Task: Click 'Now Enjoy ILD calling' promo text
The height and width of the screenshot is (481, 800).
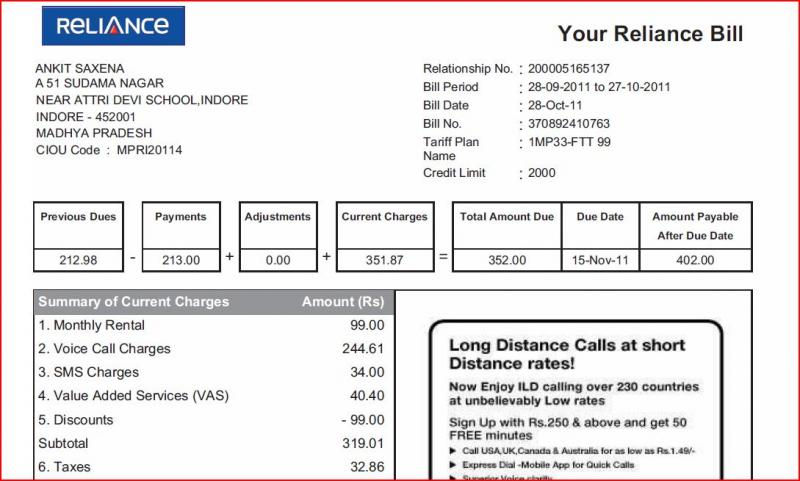Action: coord(574,394)
